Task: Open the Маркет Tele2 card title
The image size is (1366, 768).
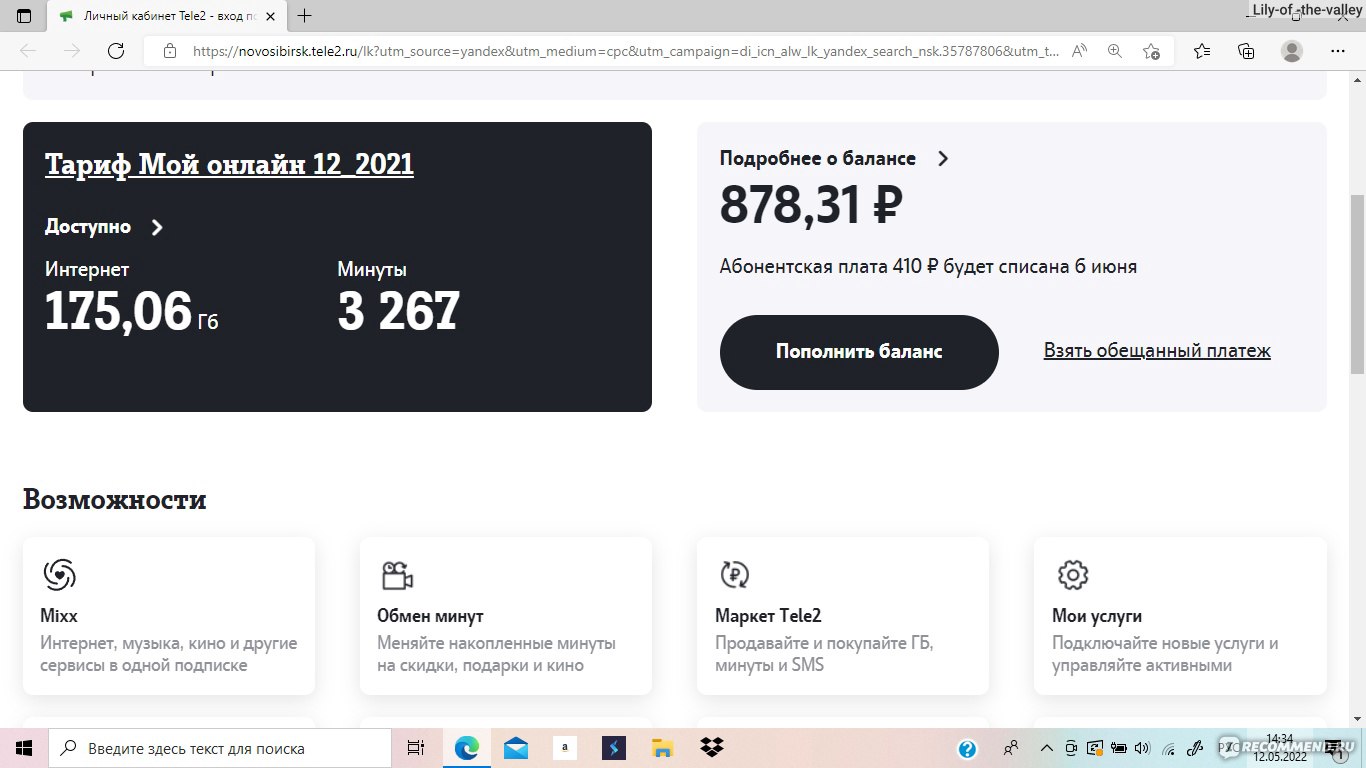Action: [x=768, y=616]
